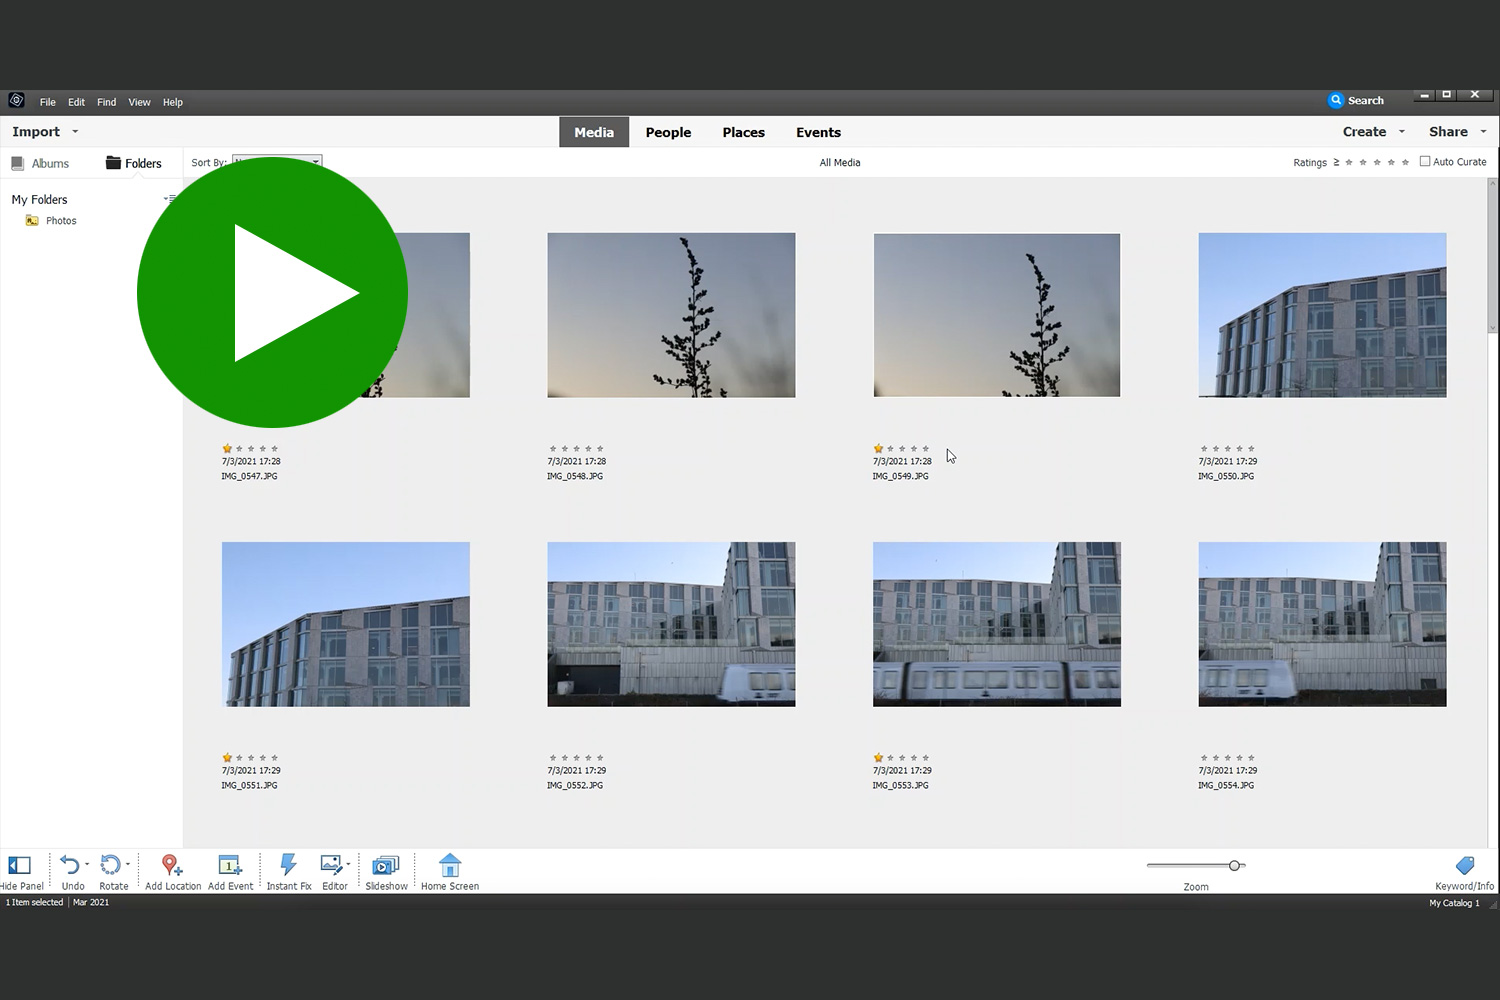This screenshot has width=1500, height=1000.
Task: Open Keyword/Info panel
Action: (1464, 866)
